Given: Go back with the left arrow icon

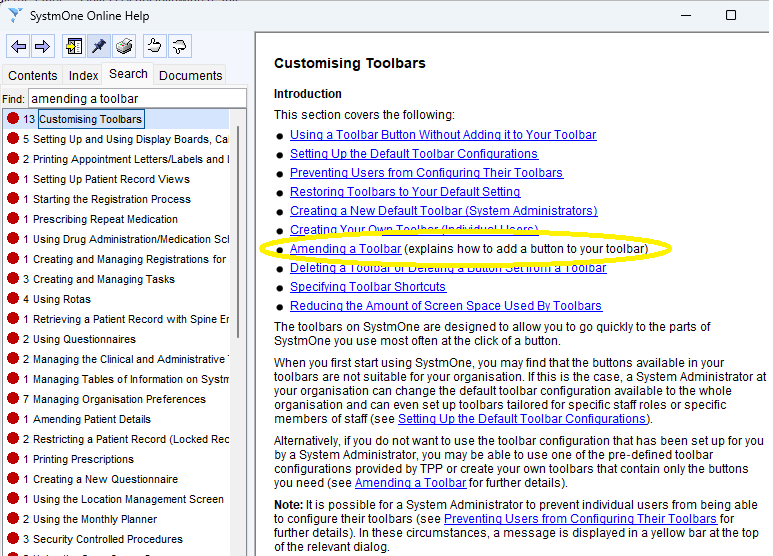Looking at the screenshot, I should 18,47.
